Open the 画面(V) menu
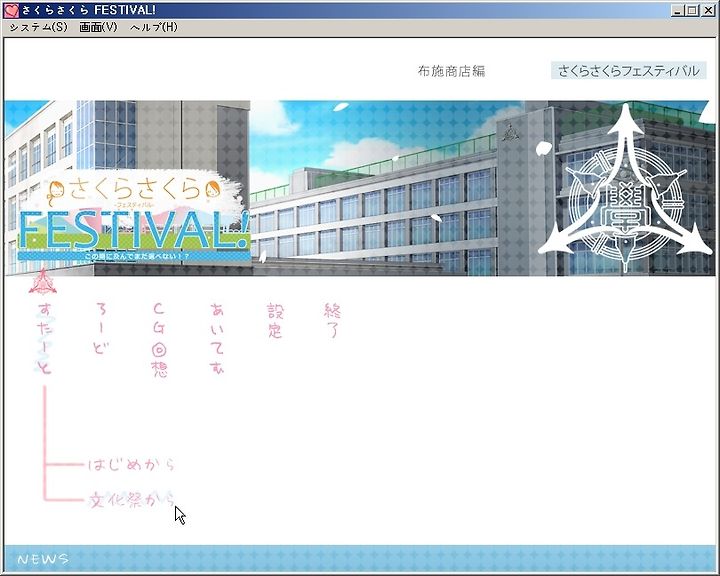 point(98,27)
